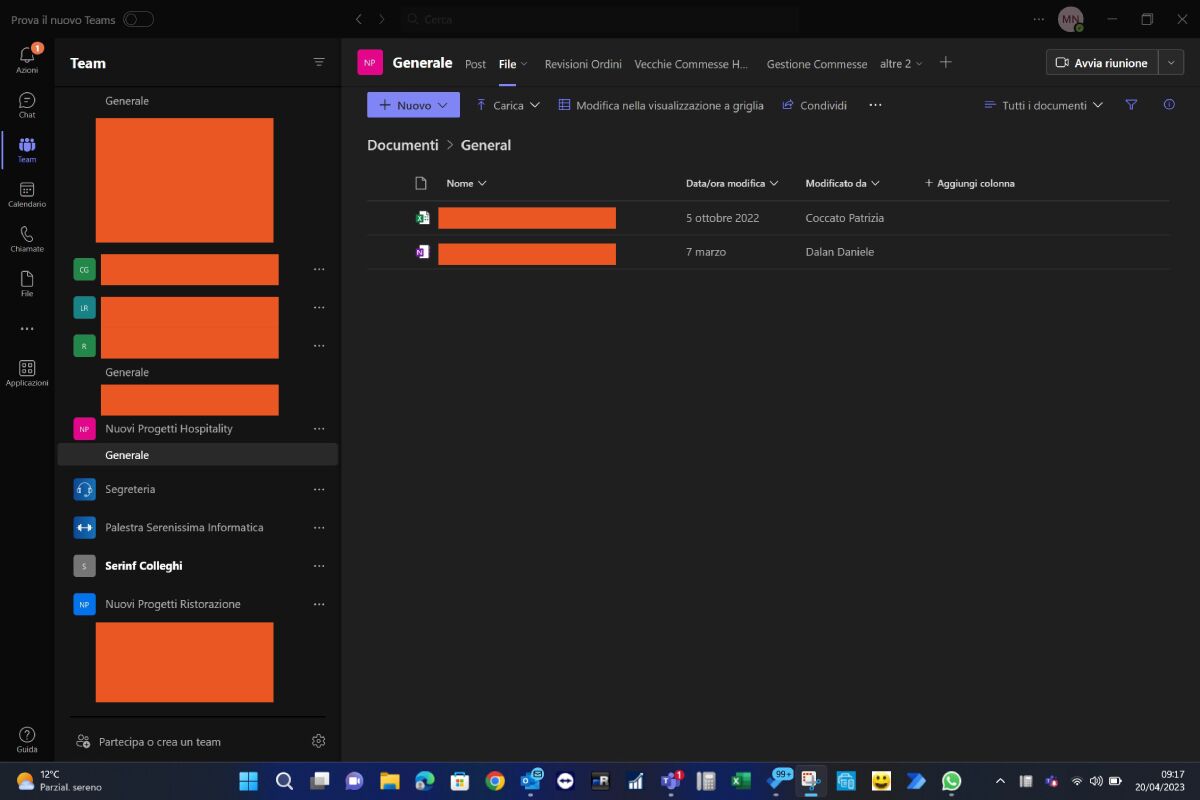The width and height of the screenshot is (1200, 800).
Task: Click the Cerca search field
Action: pos(600,18)
